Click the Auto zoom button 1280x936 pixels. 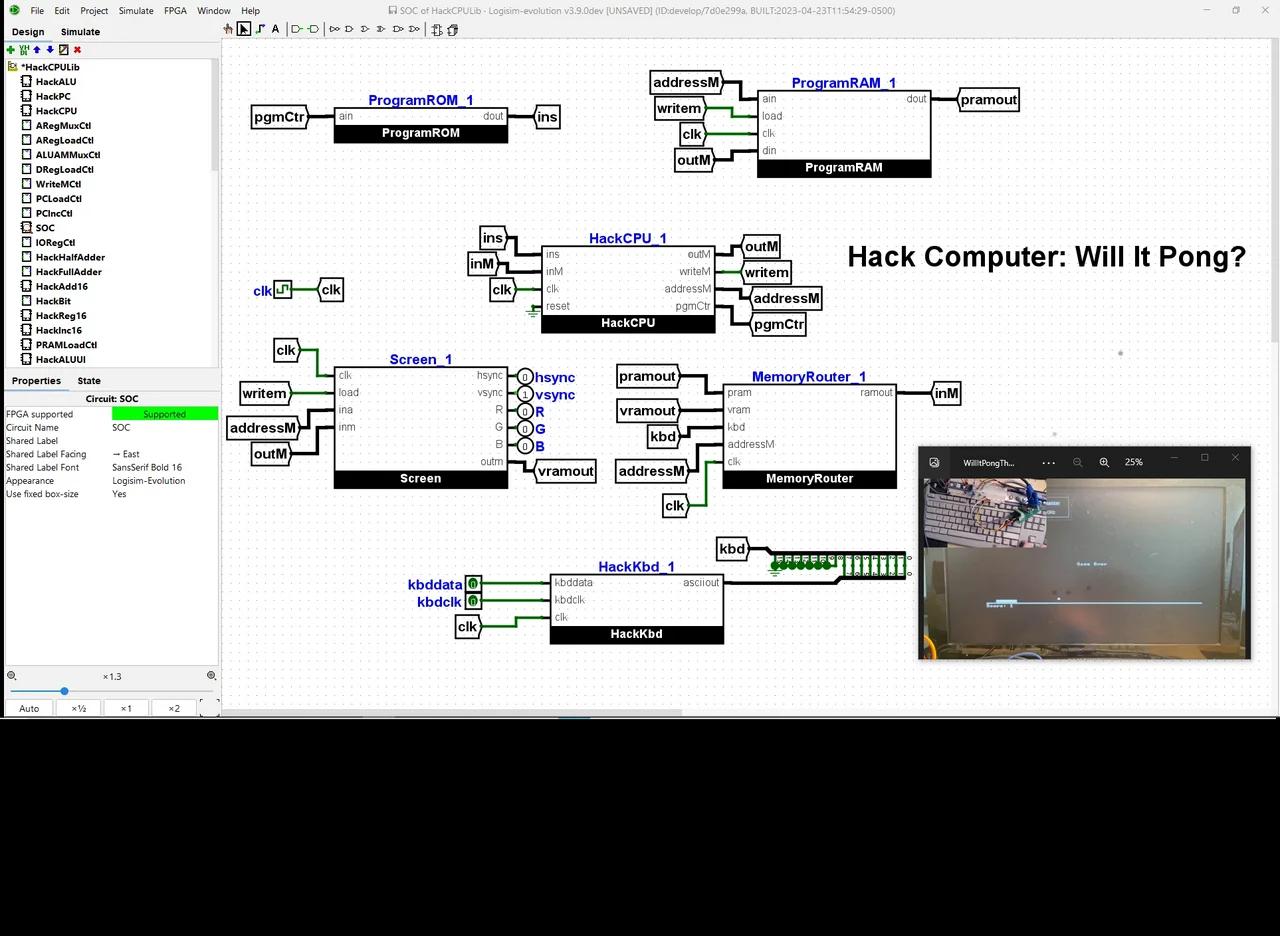[x=29, y=708]
